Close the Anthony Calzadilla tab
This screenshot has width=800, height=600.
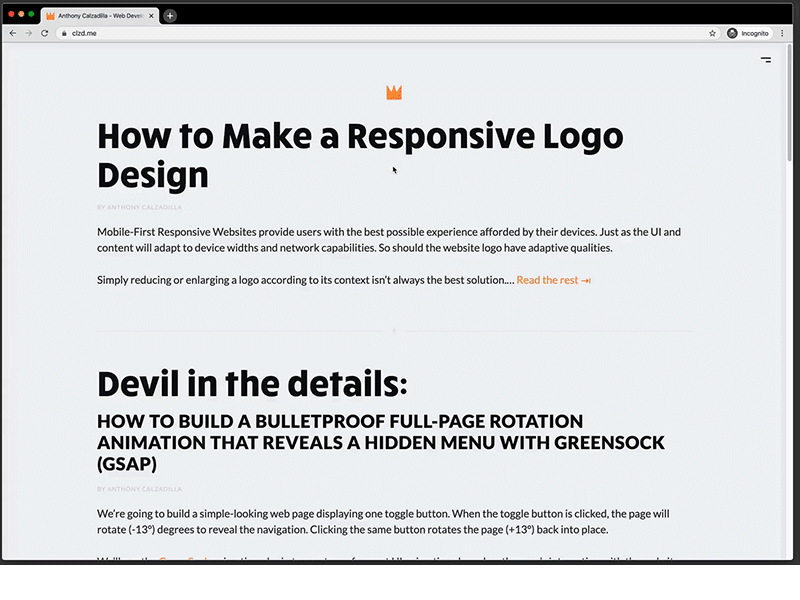tap(151, 16)
